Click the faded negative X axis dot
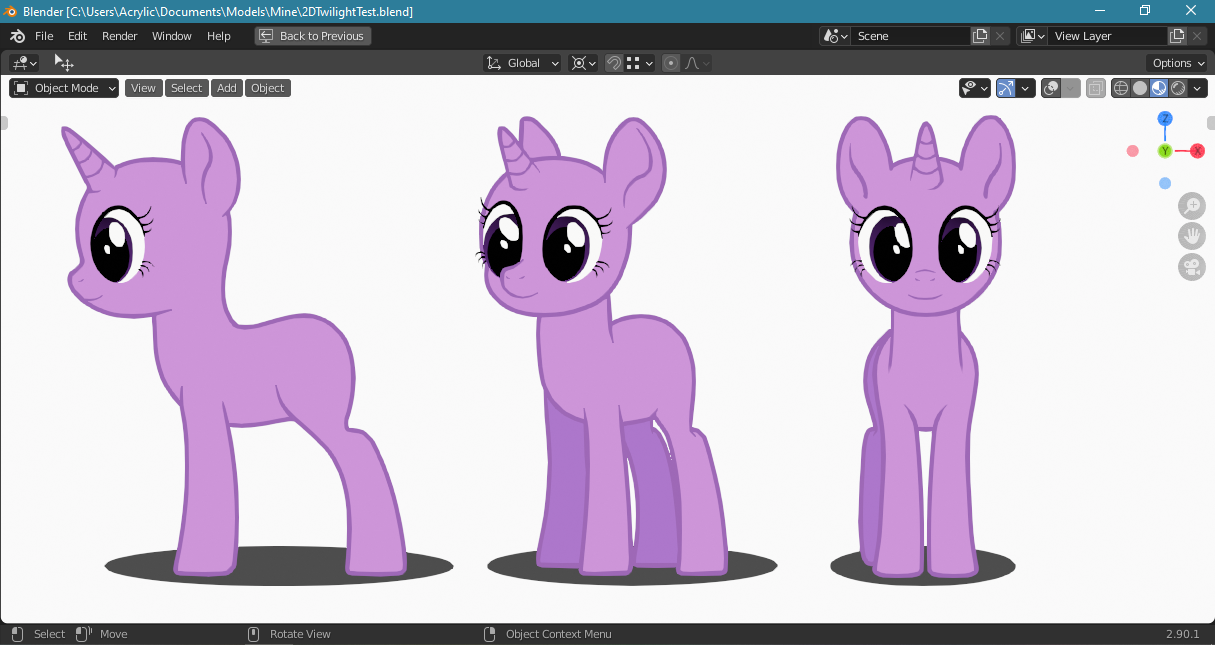 point(1133,151)
